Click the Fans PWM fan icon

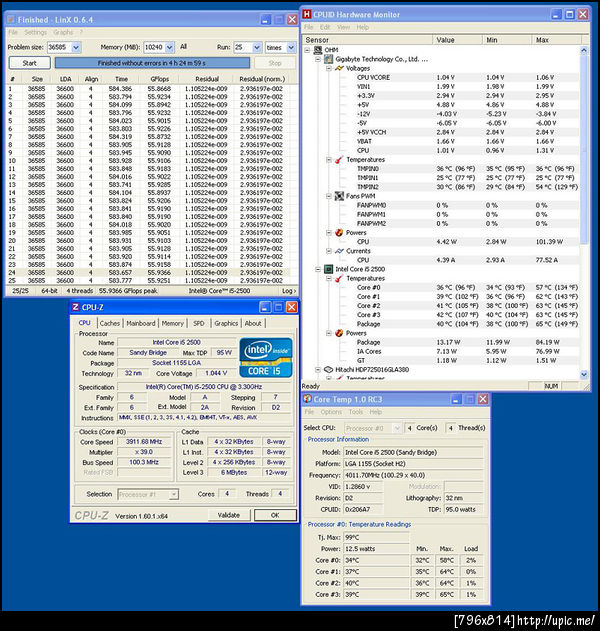339,196
